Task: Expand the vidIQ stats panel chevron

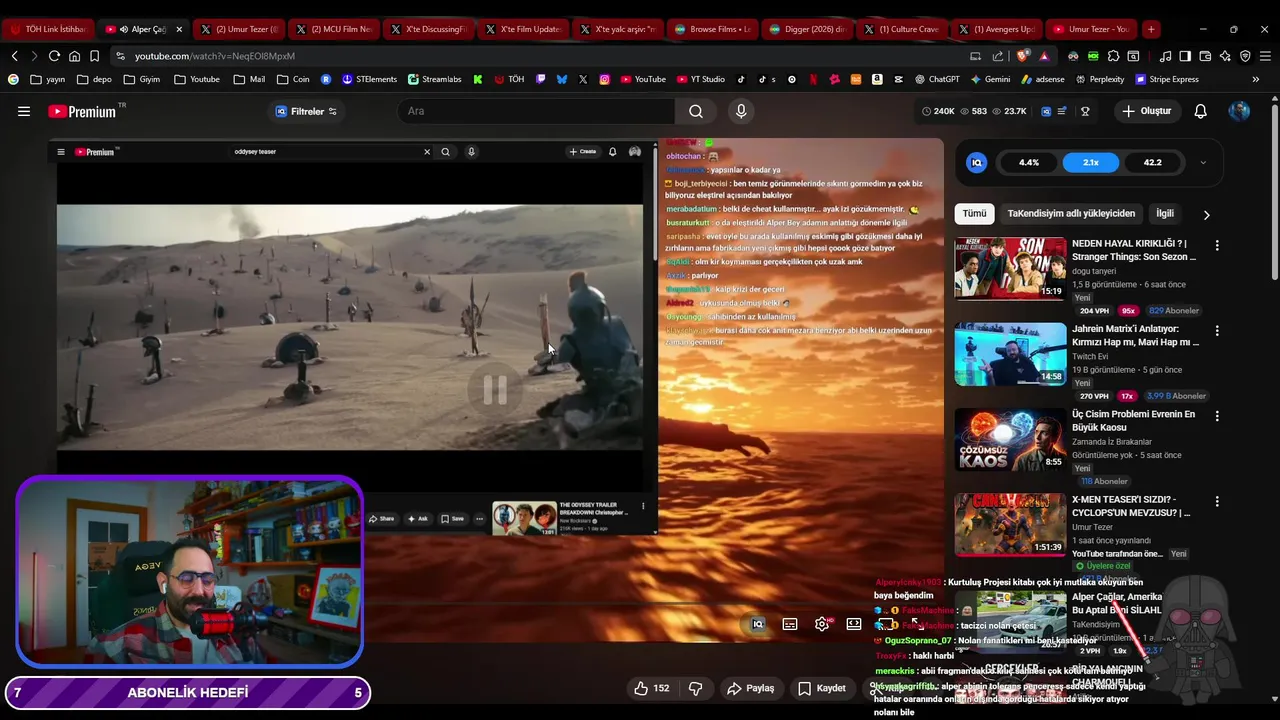Action: coord(1203,162)
